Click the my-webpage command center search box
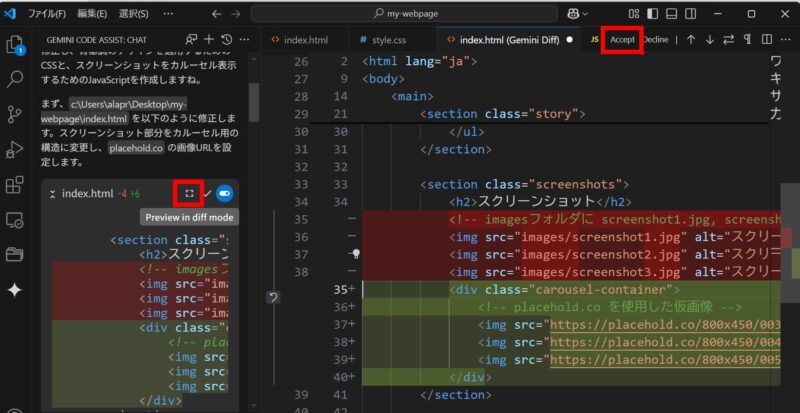 point(405,14)
